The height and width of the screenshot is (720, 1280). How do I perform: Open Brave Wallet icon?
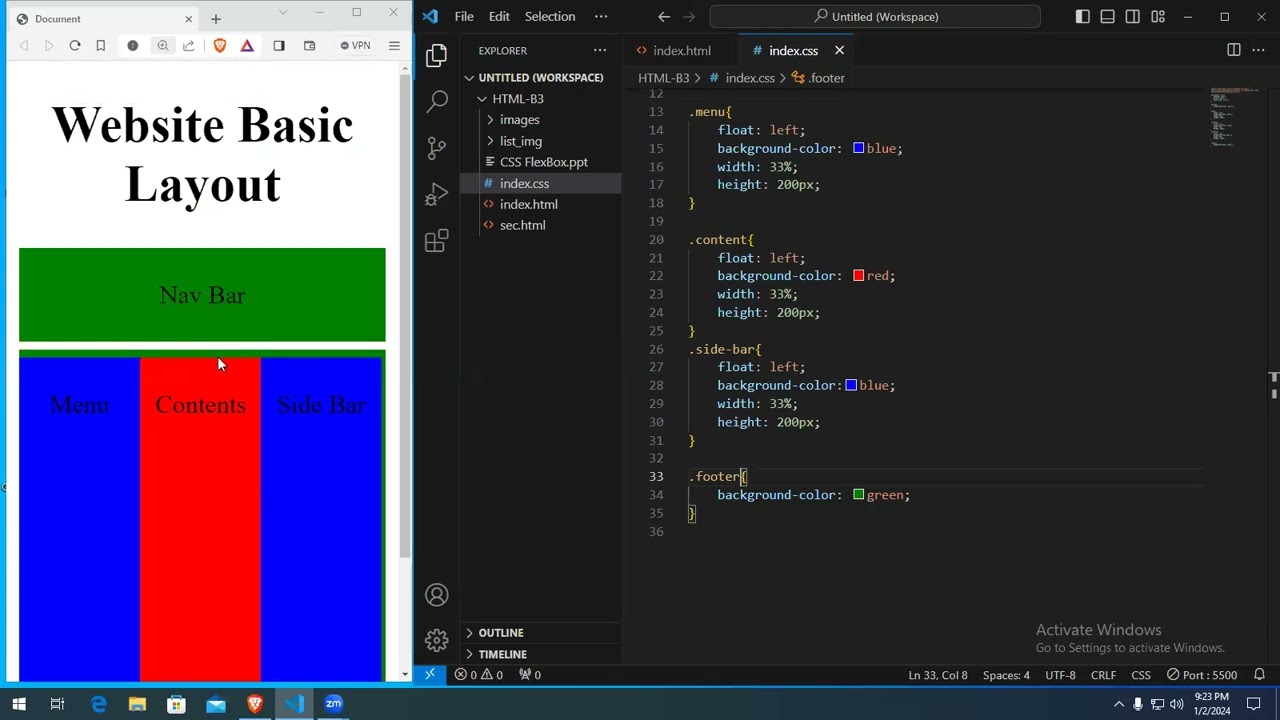coord(309,45)
